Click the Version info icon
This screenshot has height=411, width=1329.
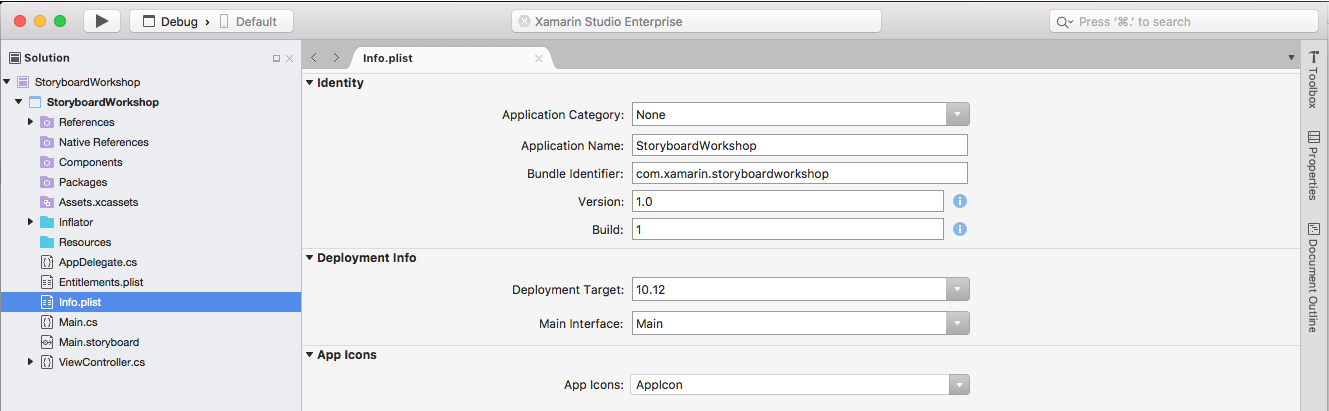(959, 201)
